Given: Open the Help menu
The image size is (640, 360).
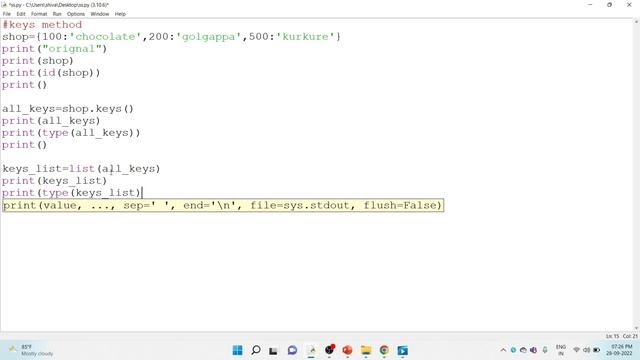Looking at the screenshot, I should point(120,14).
